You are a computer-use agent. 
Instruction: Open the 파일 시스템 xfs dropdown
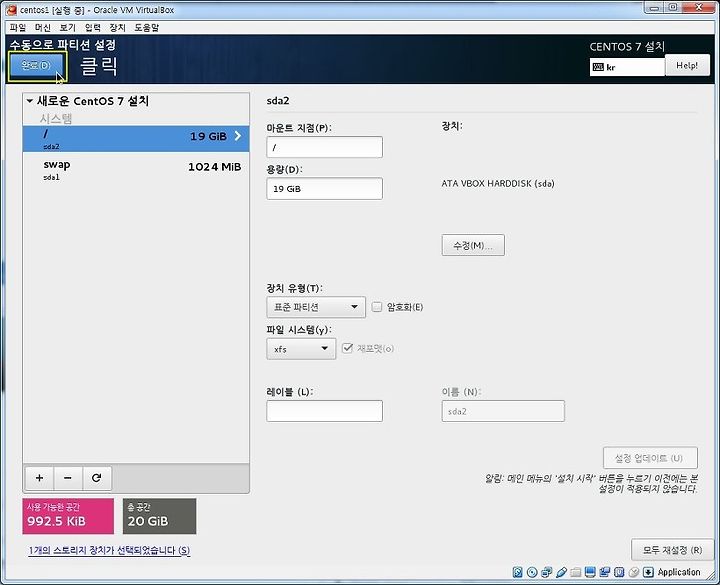pos(301,349)
